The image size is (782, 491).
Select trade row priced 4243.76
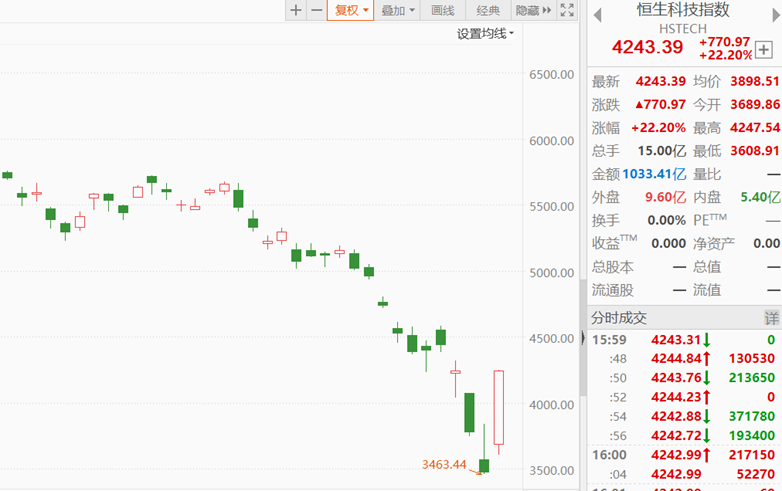pos(684,378)
